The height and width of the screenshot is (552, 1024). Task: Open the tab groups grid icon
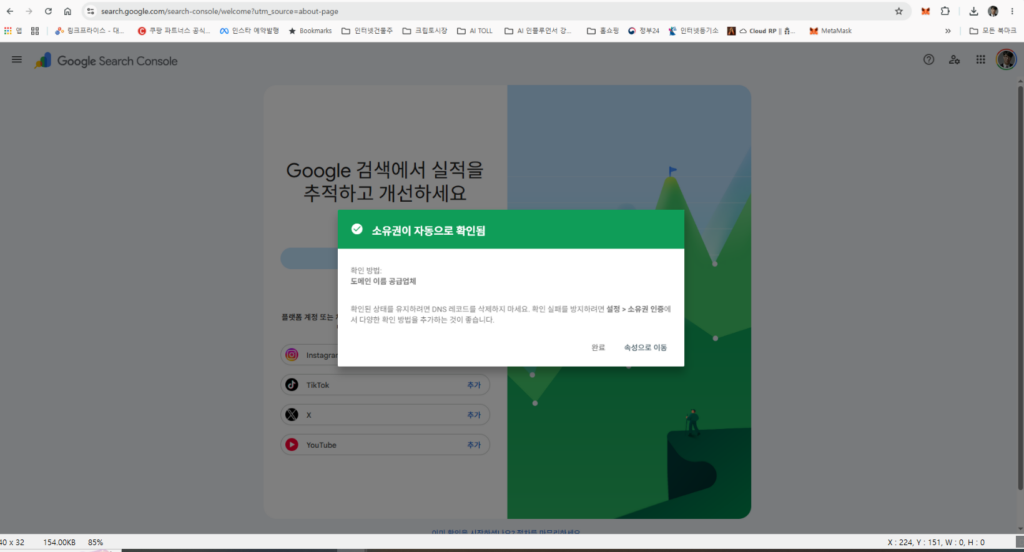click(x=35, y=31)
